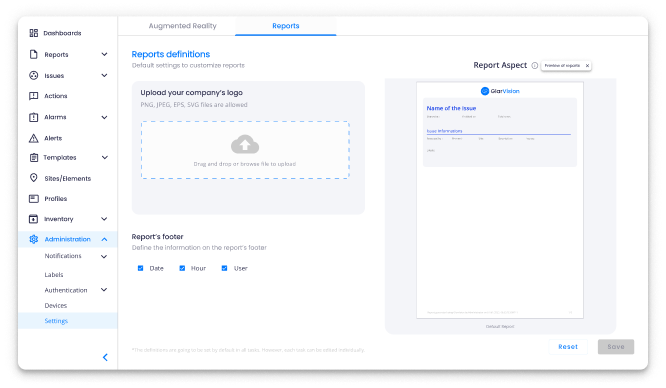Open Dashboards from the sidebar
Screen dimensions: 666x388
pos(62,33)
